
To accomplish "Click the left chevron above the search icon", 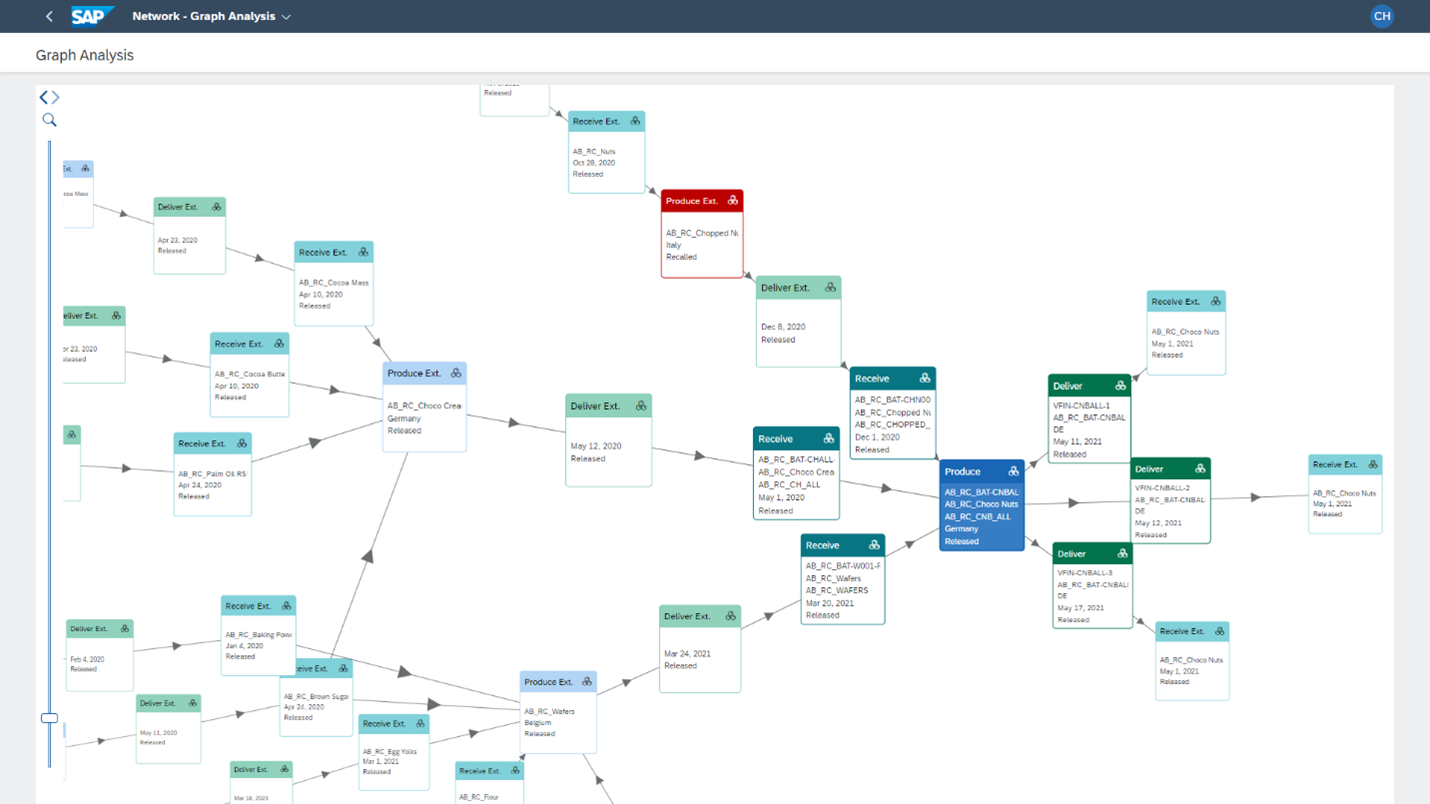I will (x=43, y=97).
